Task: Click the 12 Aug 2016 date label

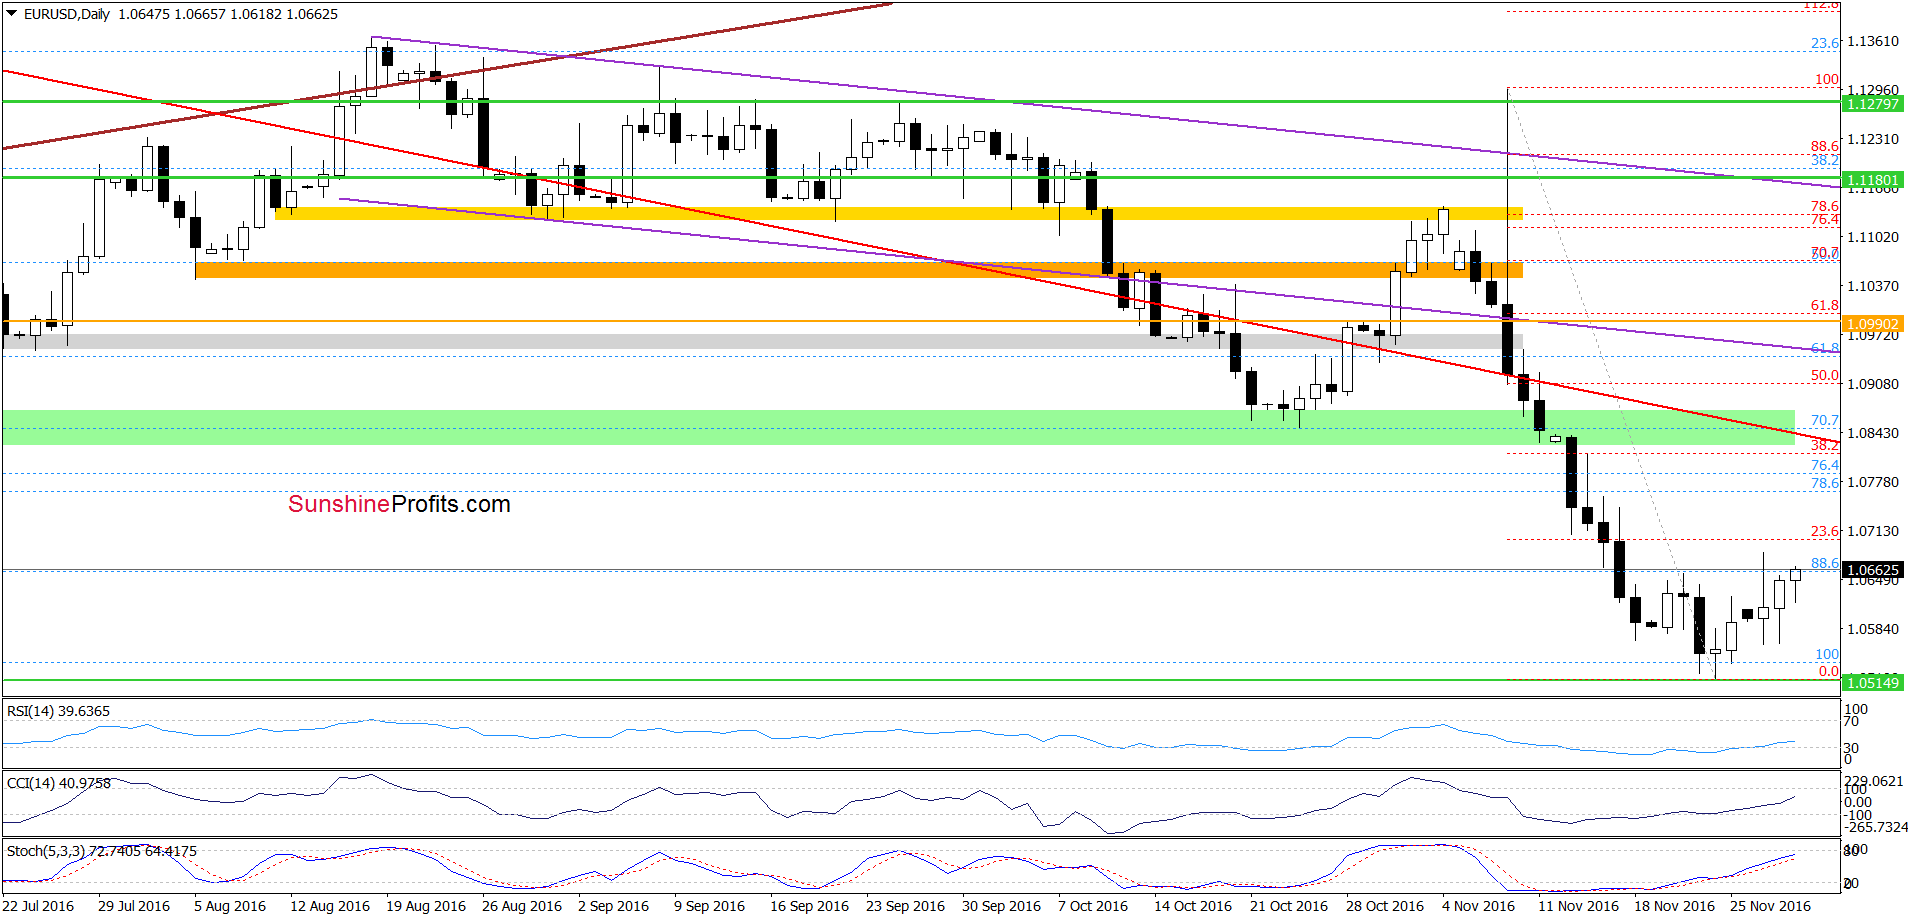Action: click(x=330, y=906)
